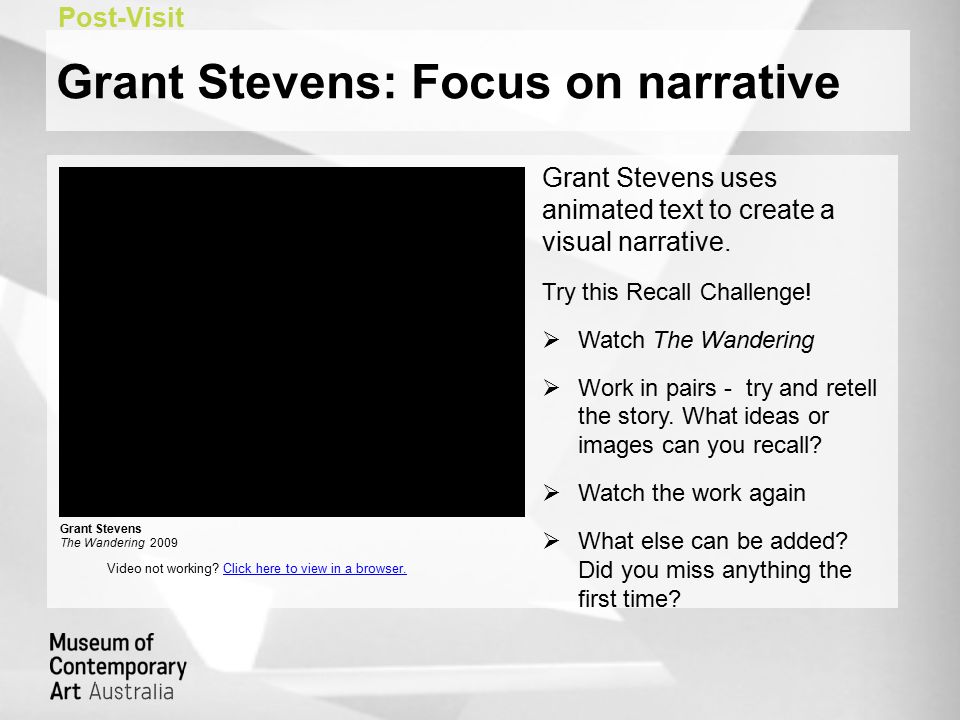The height and width of the screenshot is (720, 960).
Task: Click the text 'Work in pairs - try and retell'
Action: pyautogui.click(x=727, y=388)
